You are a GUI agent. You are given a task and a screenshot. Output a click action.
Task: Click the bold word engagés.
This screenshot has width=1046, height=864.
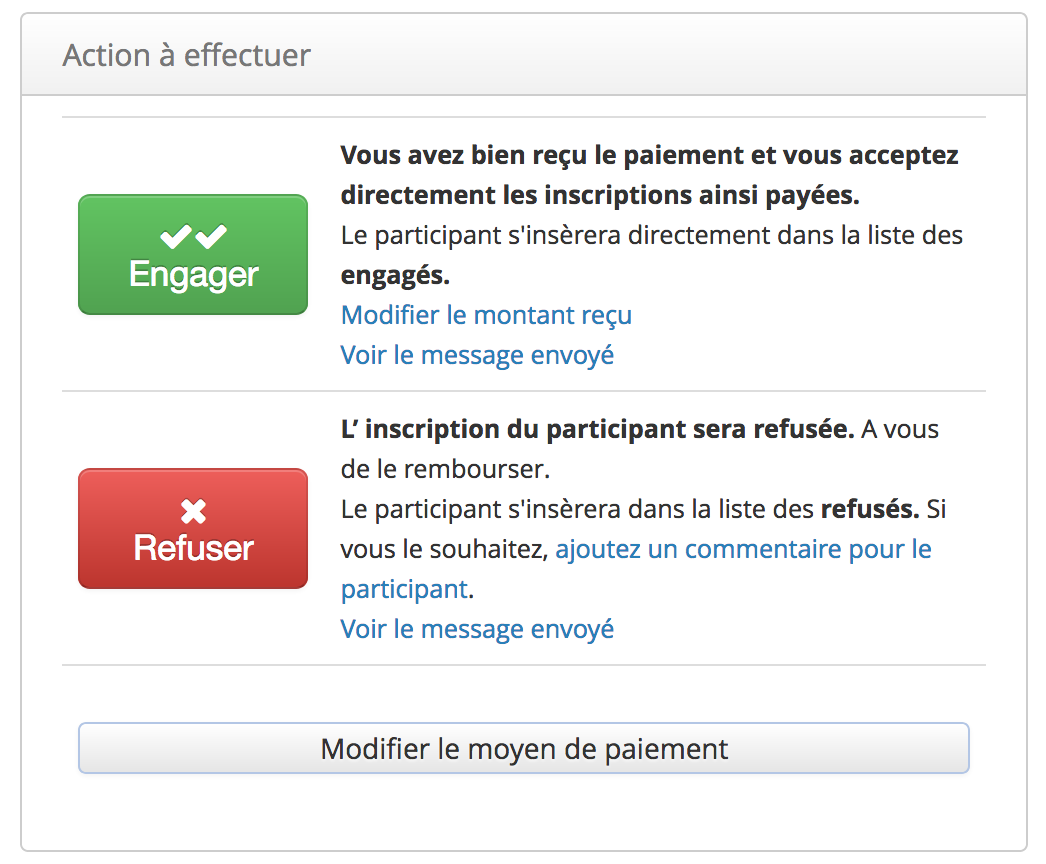(x=395, y=276)
